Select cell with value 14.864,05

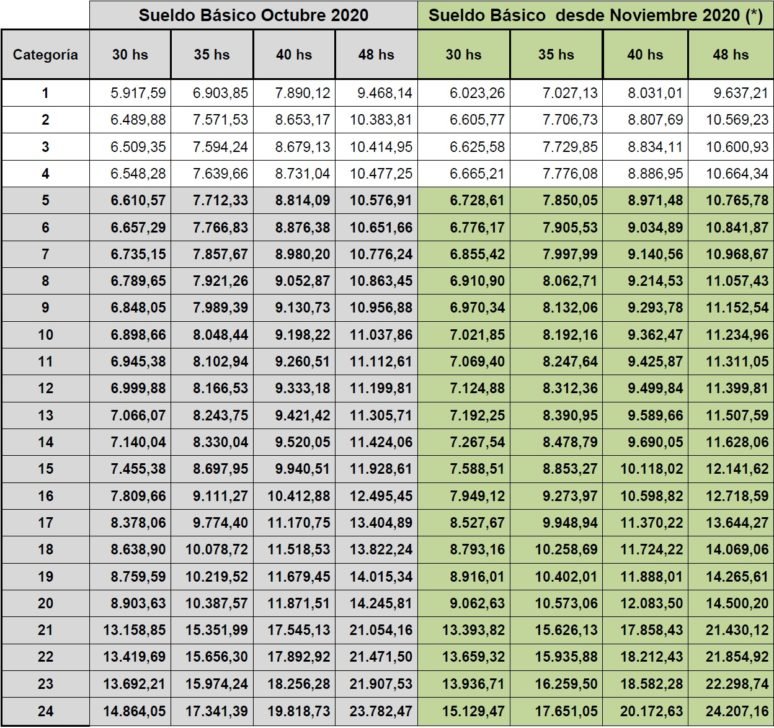pyautogui.click(x=130, y=711)
